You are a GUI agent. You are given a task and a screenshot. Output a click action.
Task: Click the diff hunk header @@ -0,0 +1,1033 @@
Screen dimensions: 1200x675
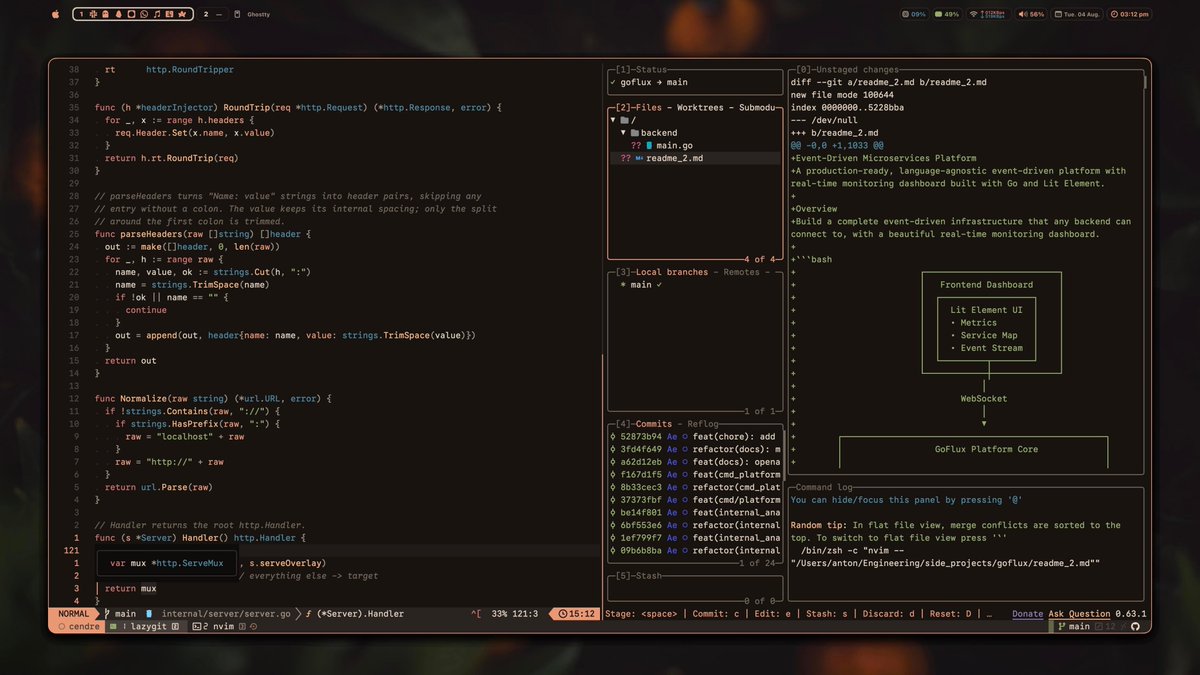click(836, 145)
